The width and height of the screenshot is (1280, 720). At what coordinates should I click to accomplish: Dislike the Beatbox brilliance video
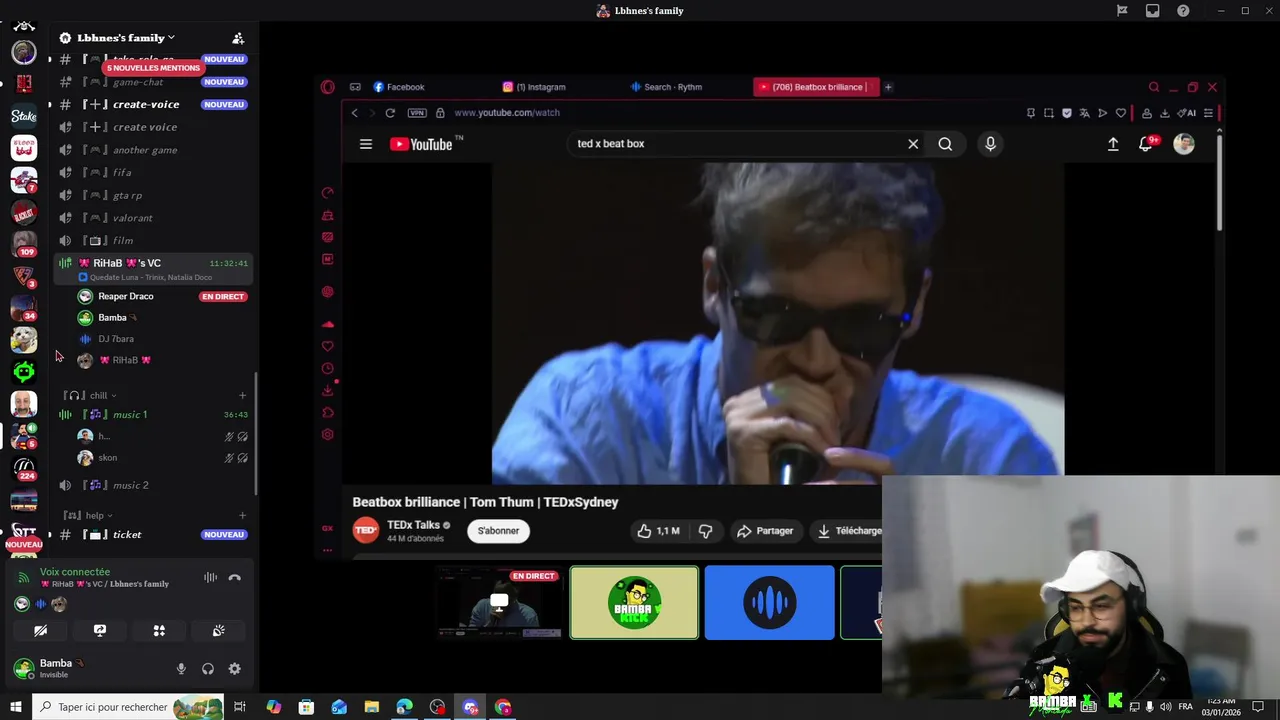[x=706, y=531]
